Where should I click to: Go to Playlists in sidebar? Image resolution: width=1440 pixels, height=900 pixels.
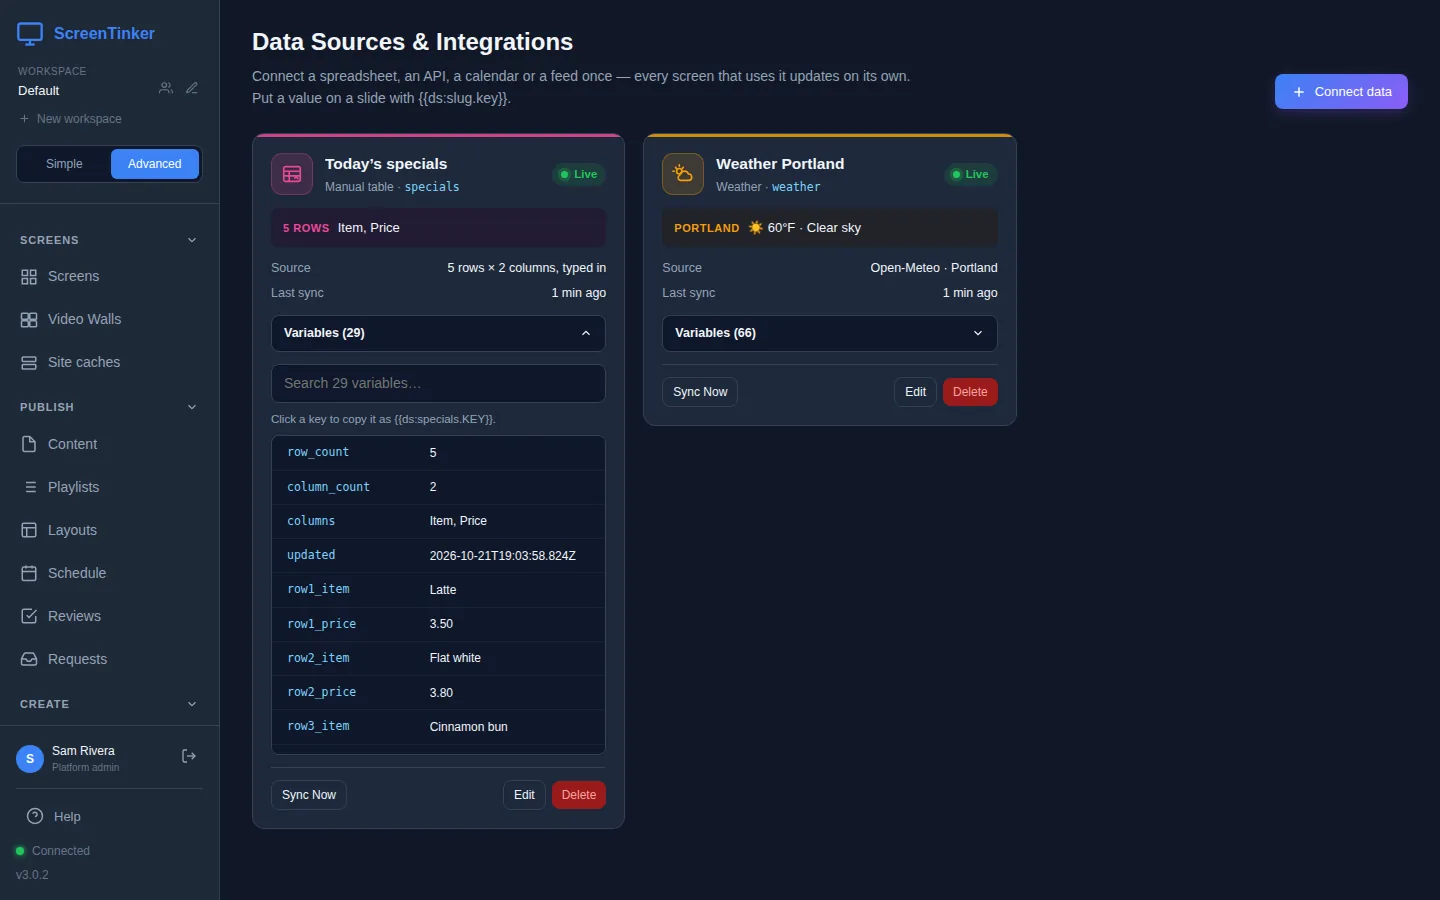pos(109,487)
